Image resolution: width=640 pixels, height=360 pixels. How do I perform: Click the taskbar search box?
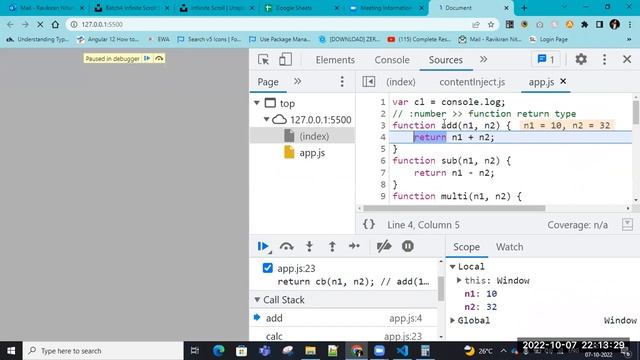(103, 351)
